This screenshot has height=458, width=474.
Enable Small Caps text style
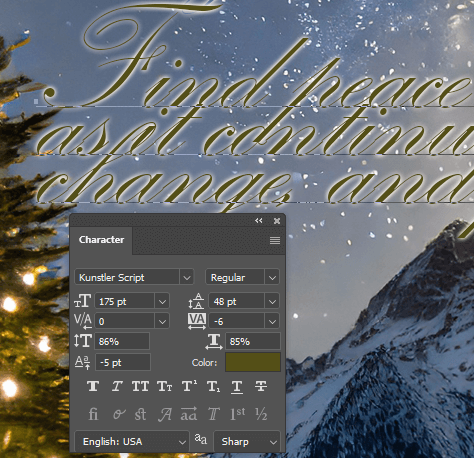[165, 386]
